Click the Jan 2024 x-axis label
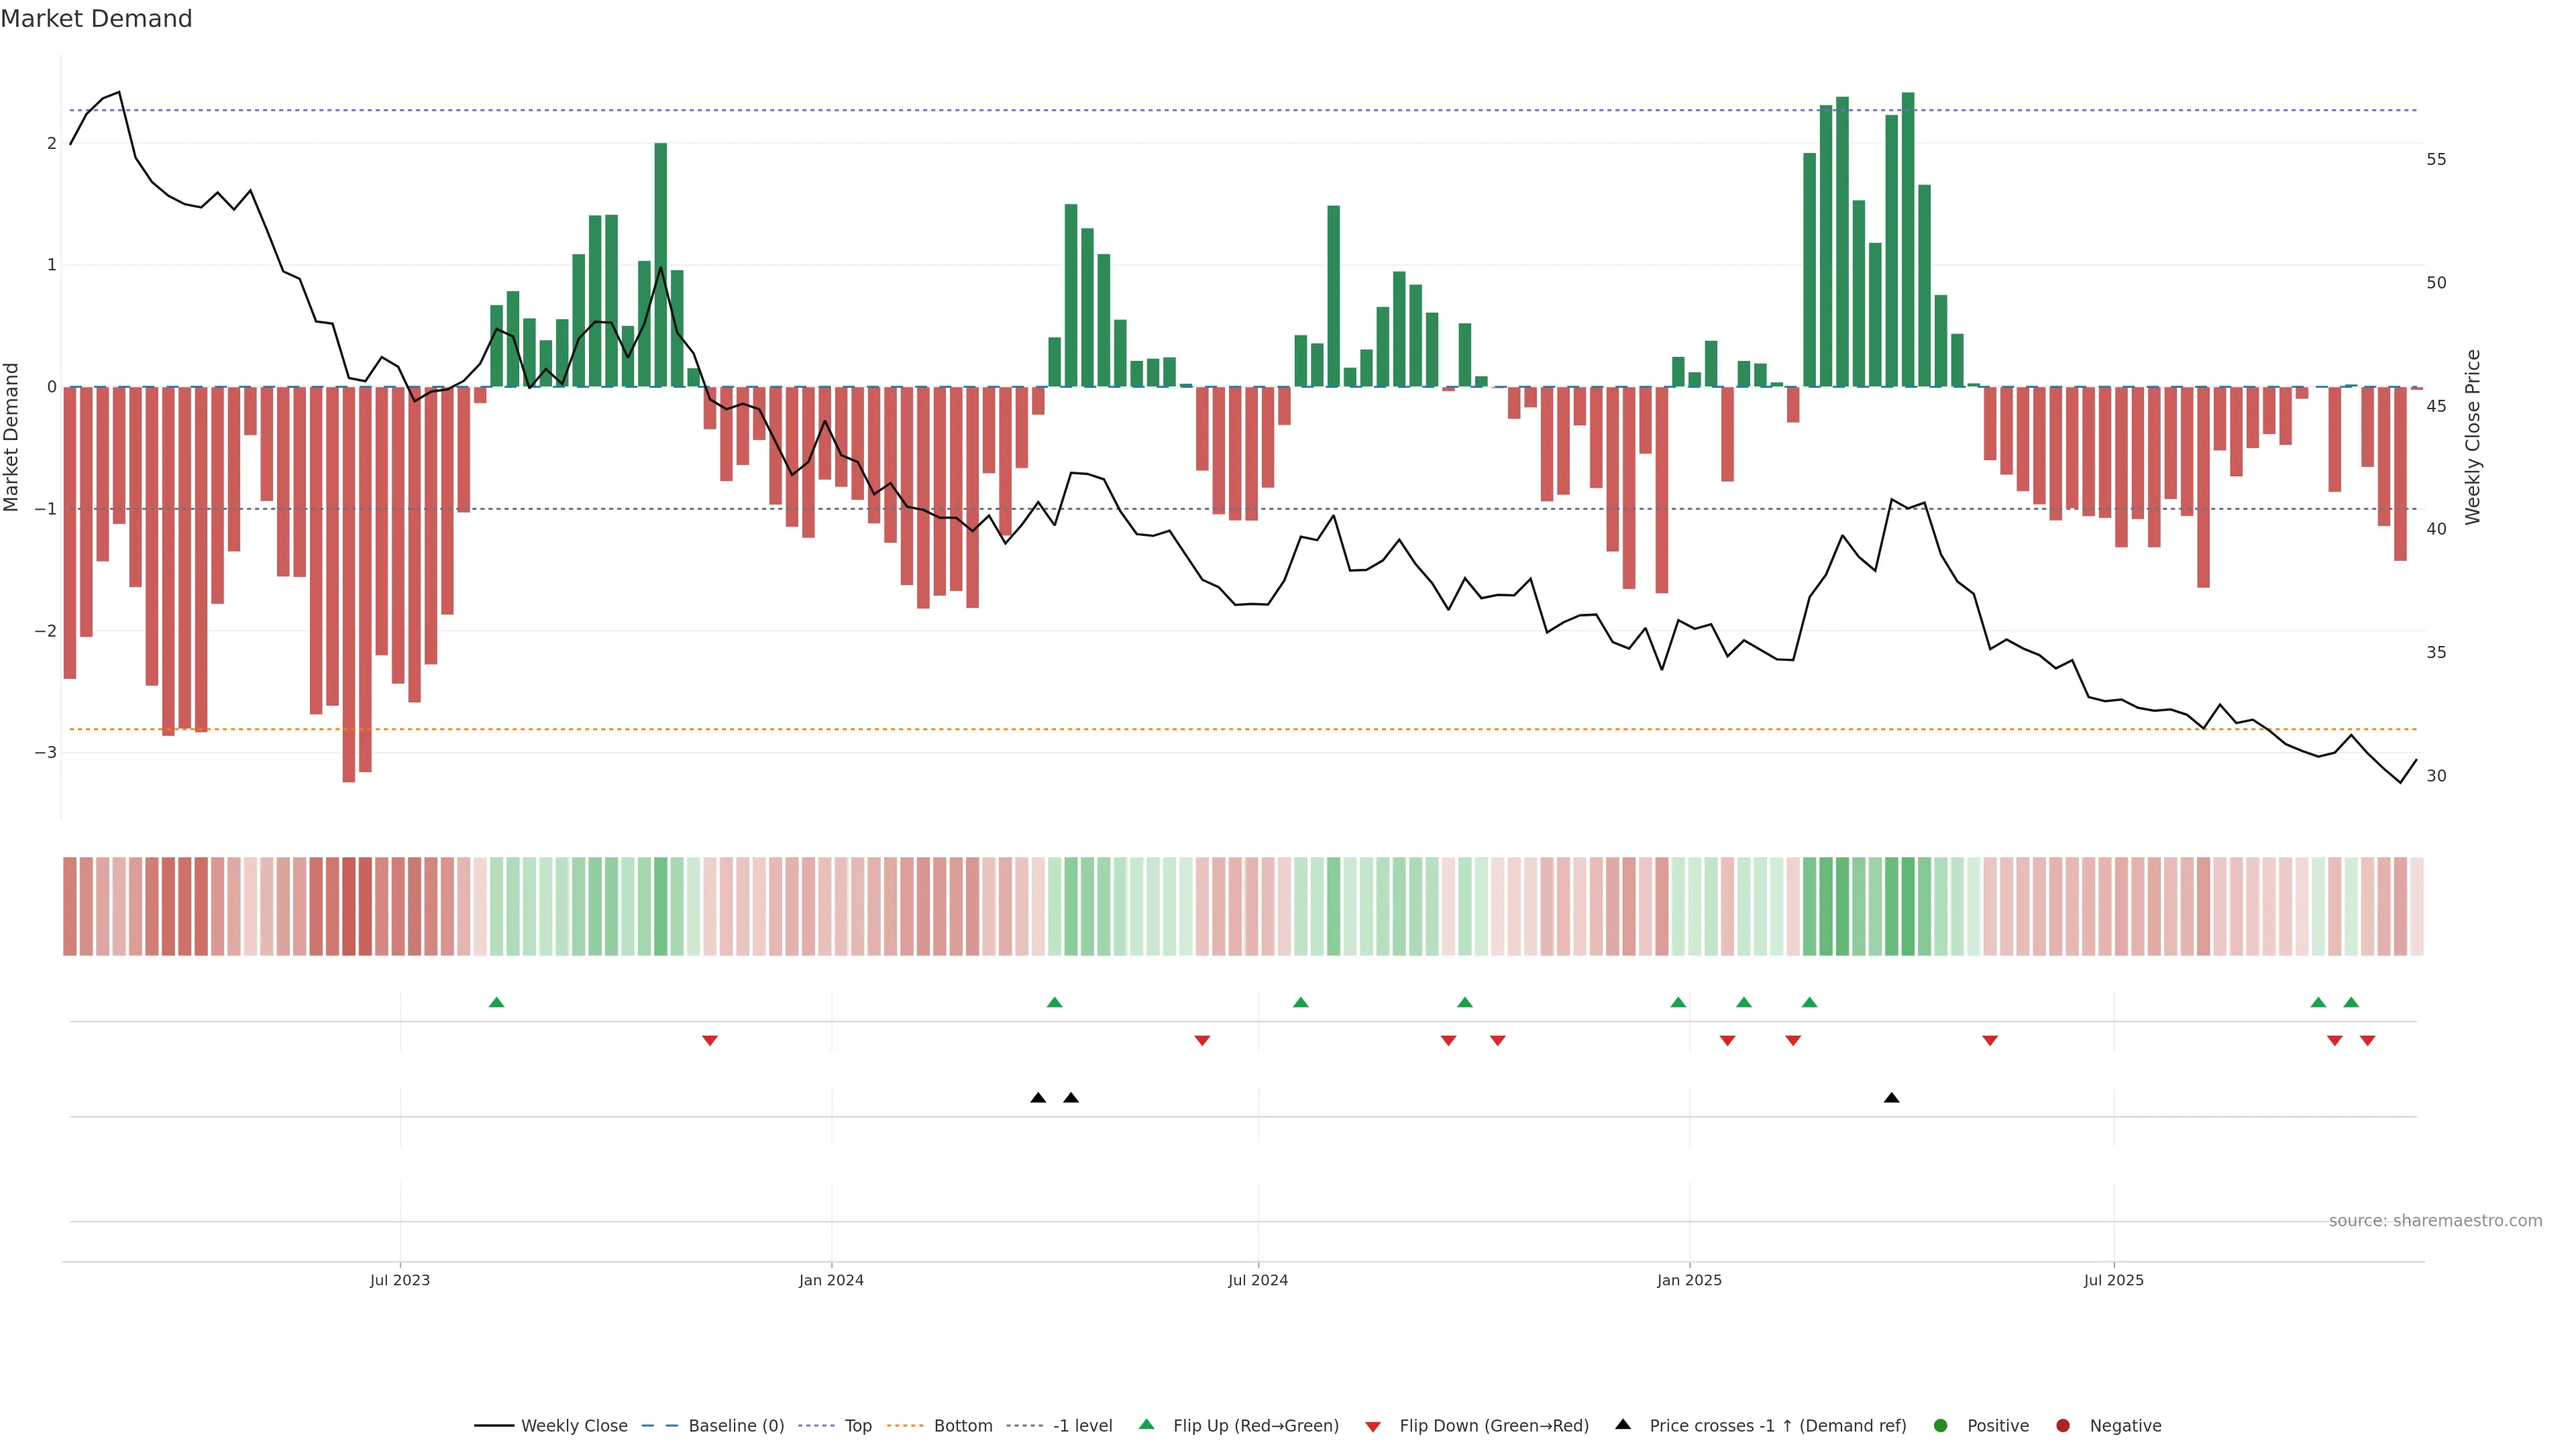This screenshot has height=1449, width=2576. point(831,1280)
